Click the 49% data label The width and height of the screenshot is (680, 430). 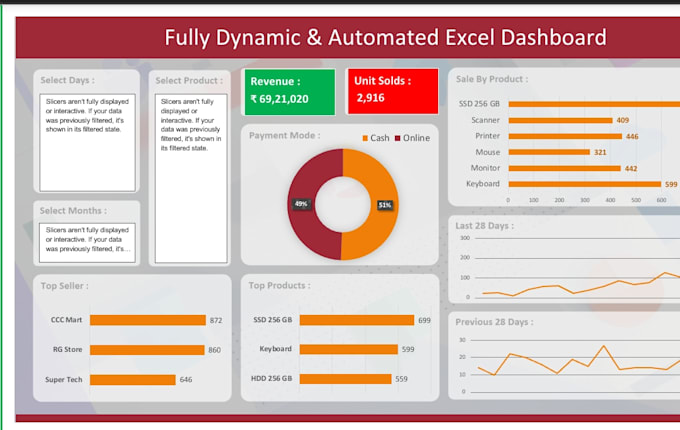click(x=301, y=204)
